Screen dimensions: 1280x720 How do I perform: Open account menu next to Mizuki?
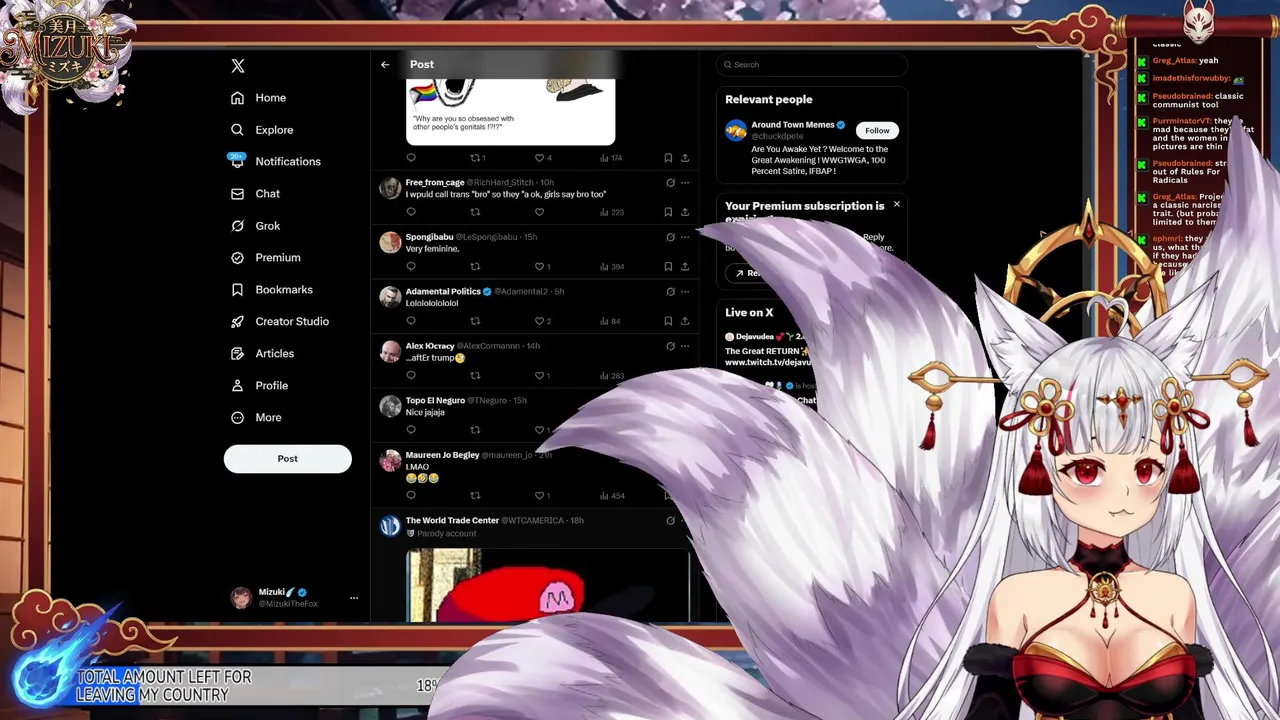(x=353, y=598)
